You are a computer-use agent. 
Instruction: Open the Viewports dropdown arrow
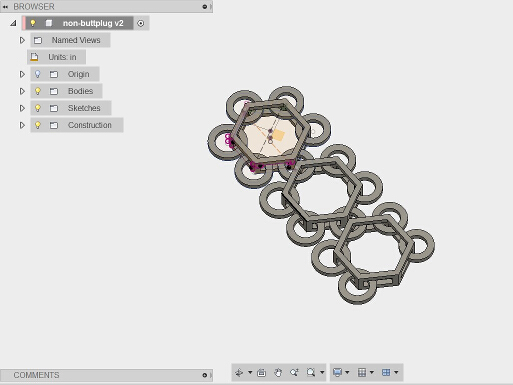(396, 372)
